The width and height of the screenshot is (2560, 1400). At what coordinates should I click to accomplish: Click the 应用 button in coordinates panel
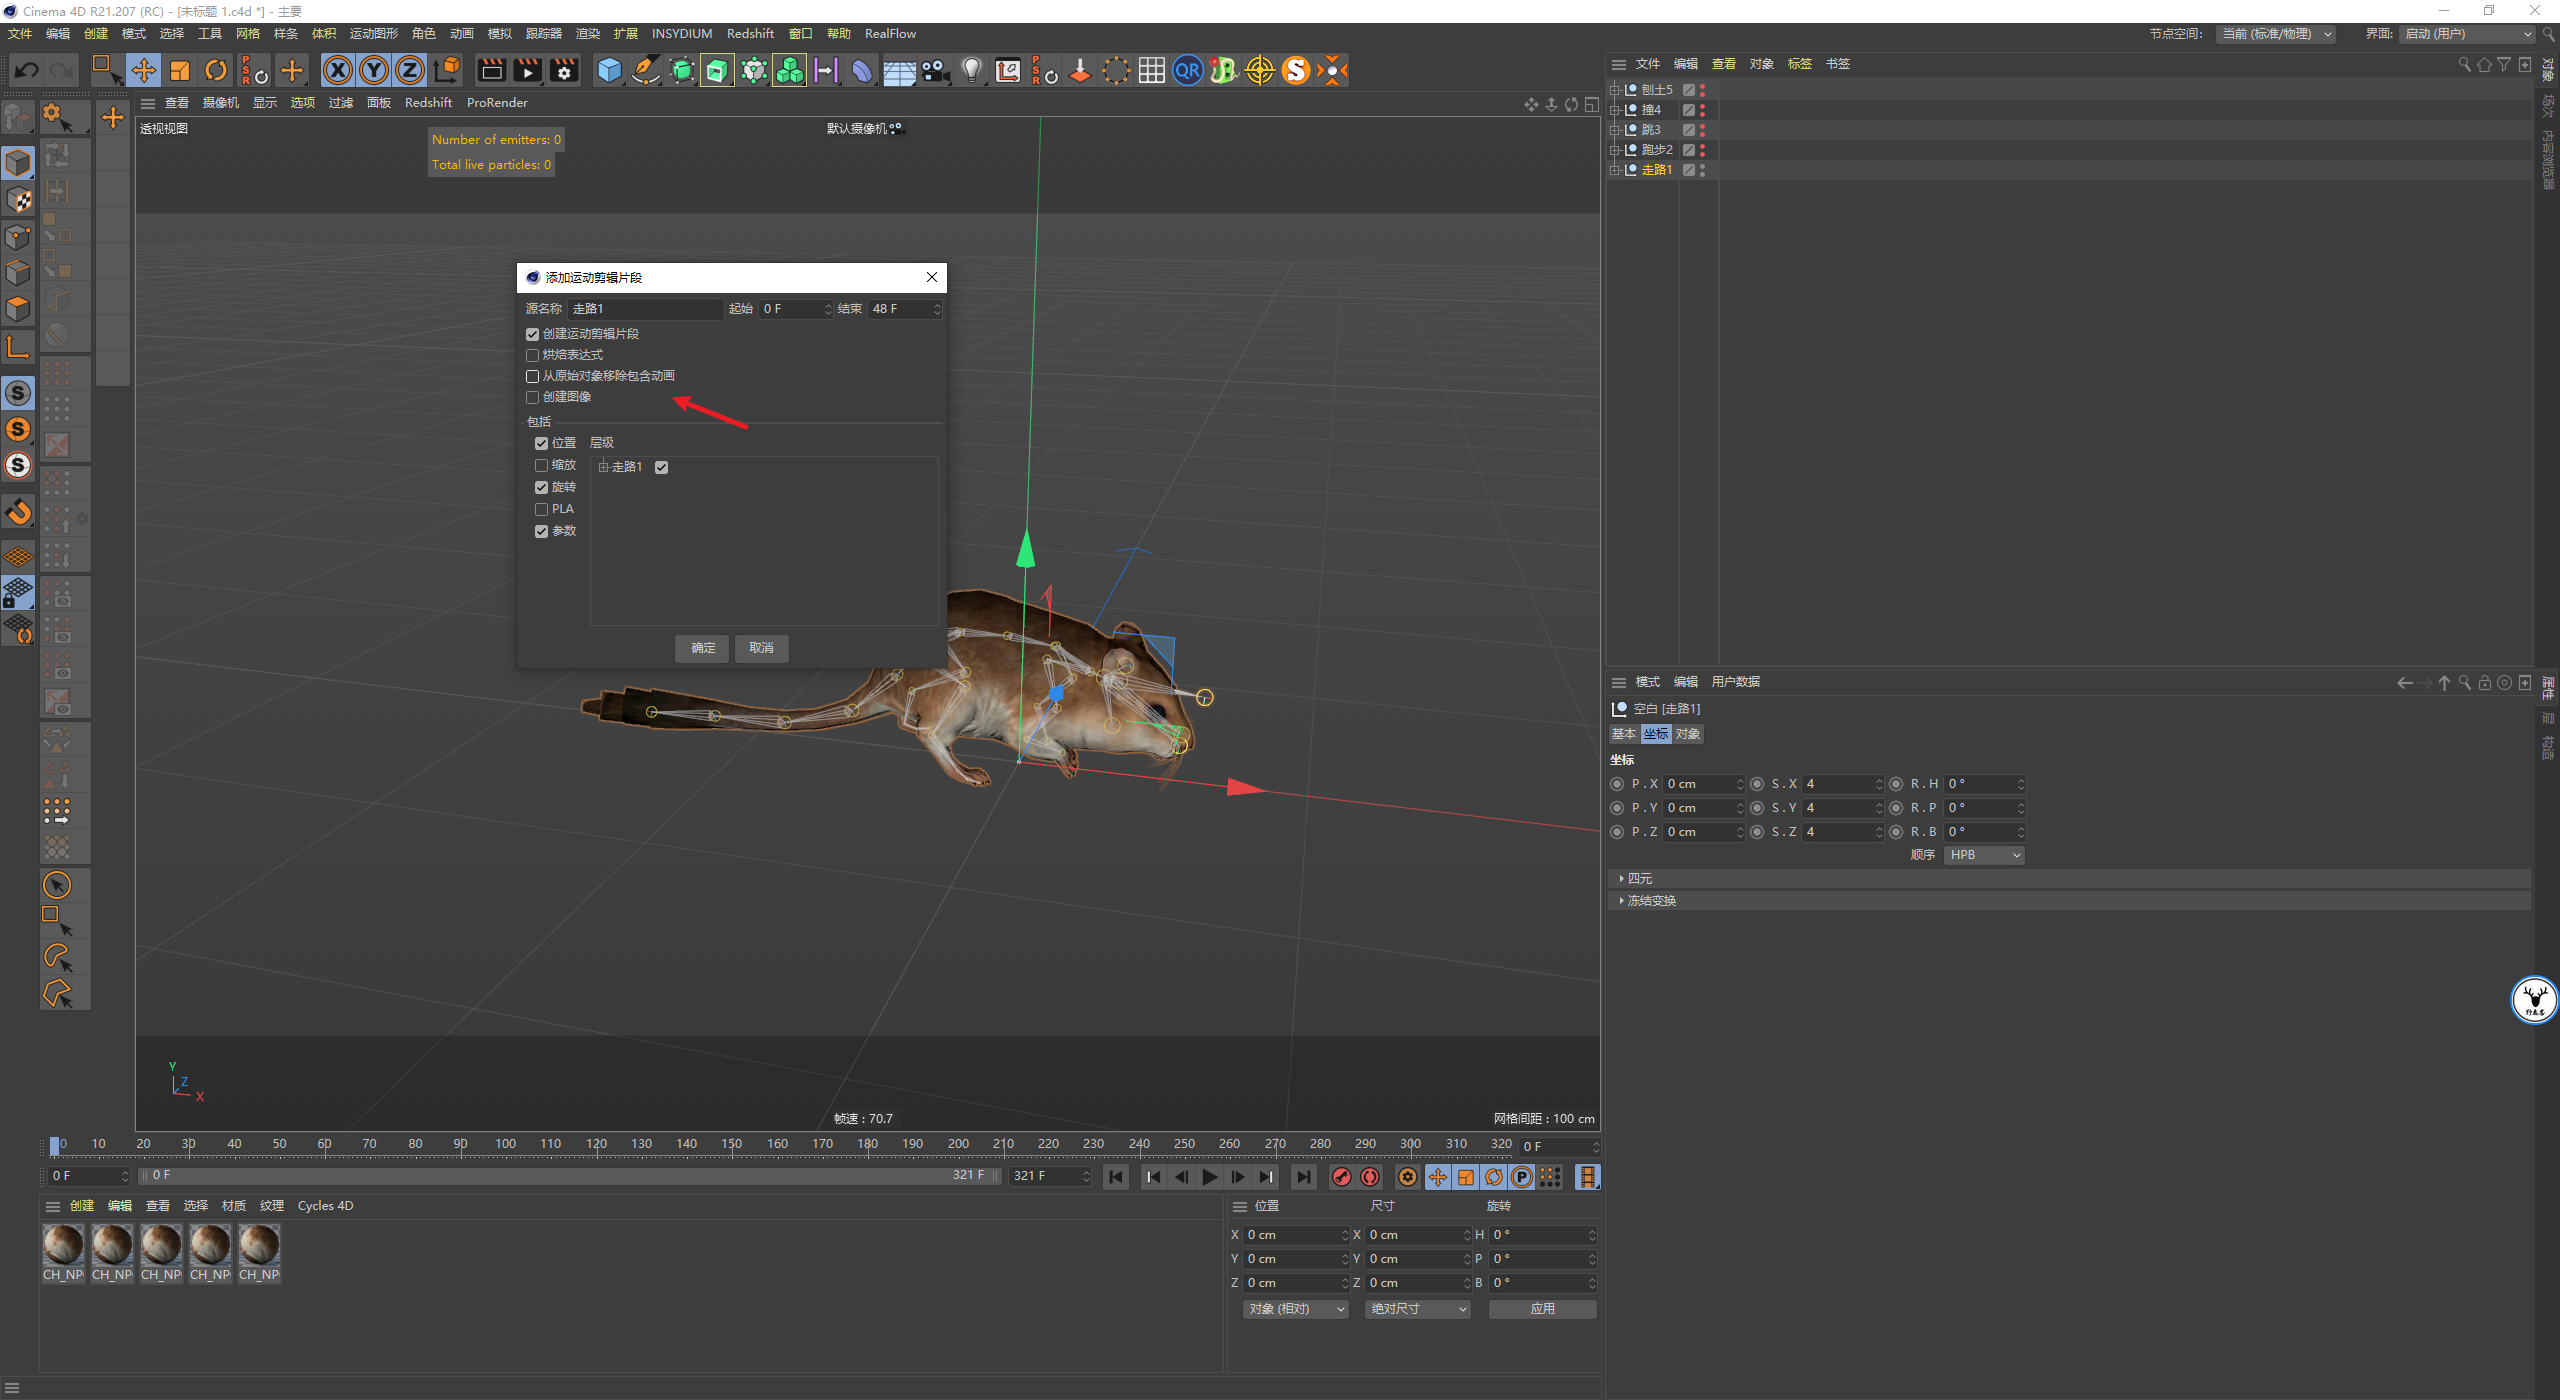(1542, 1309)
